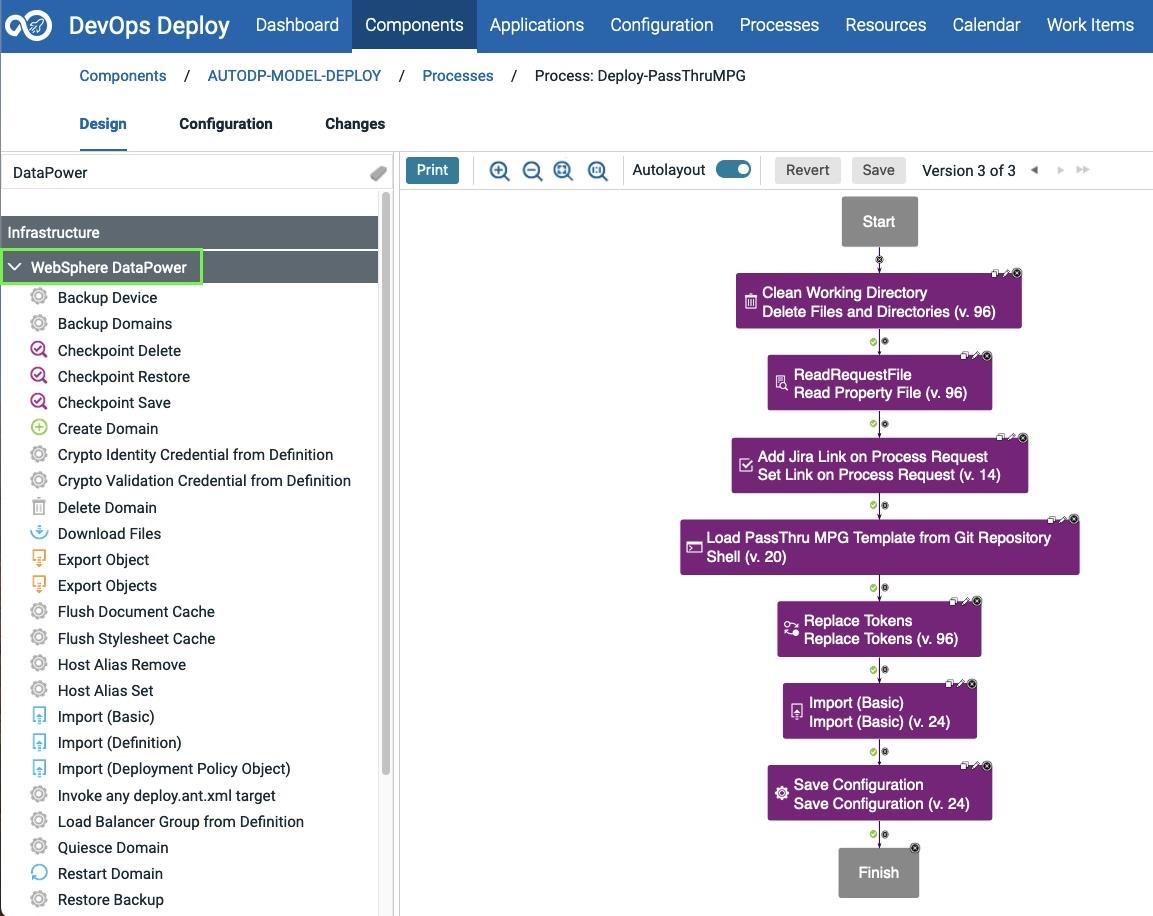
Task: Zoom out of the process diagram
Action: pyautogui.click(x=532, y=170)
